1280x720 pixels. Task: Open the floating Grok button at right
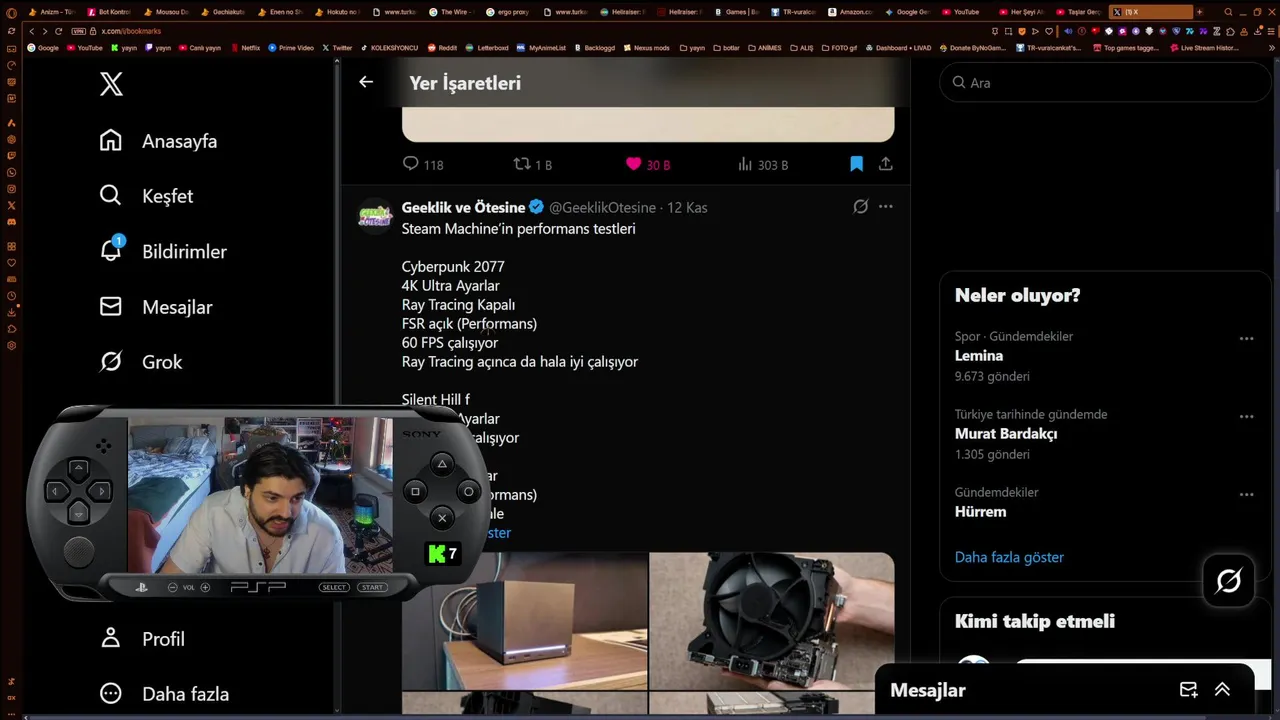pos(1228,581)
